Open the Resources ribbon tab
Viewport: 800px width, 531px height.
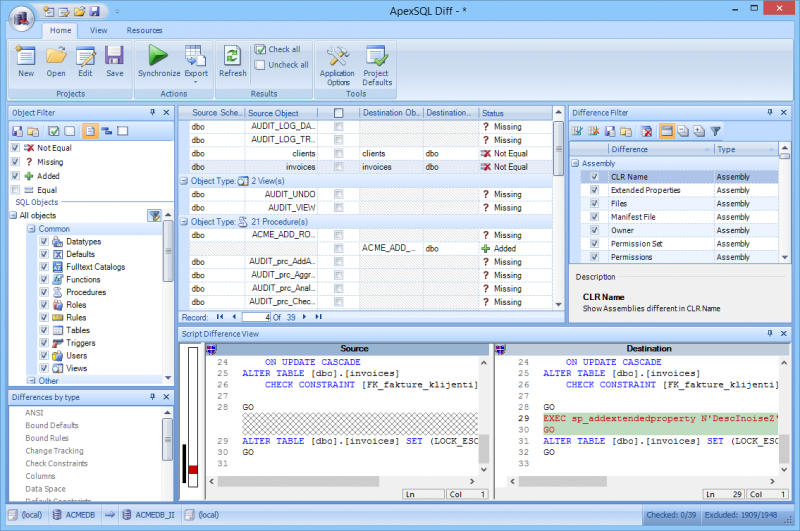point(144,31)
